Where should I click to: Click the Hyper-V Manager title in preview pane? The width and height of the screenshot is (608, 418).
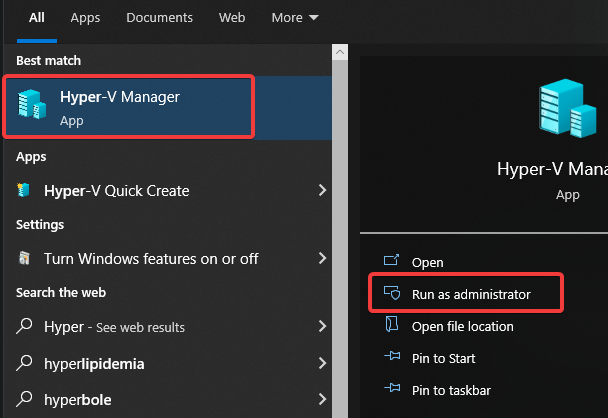point(553,169)
